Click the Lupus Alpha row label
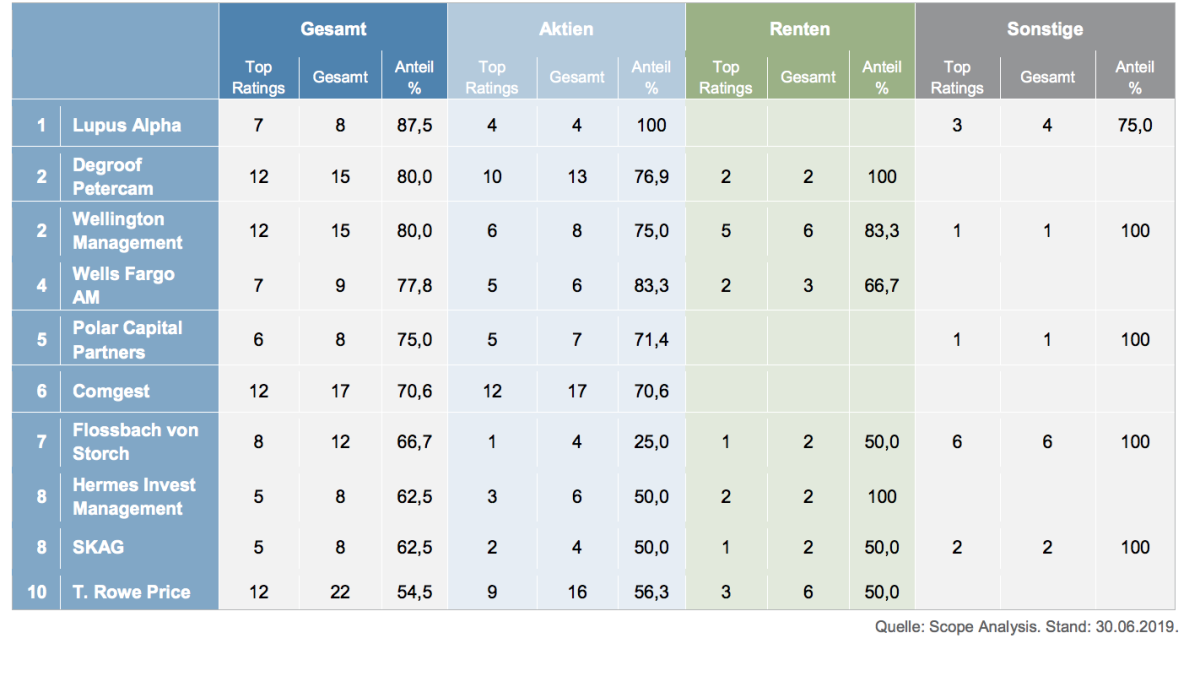Screen dimensions: 1200x675 tap(127, 125)
